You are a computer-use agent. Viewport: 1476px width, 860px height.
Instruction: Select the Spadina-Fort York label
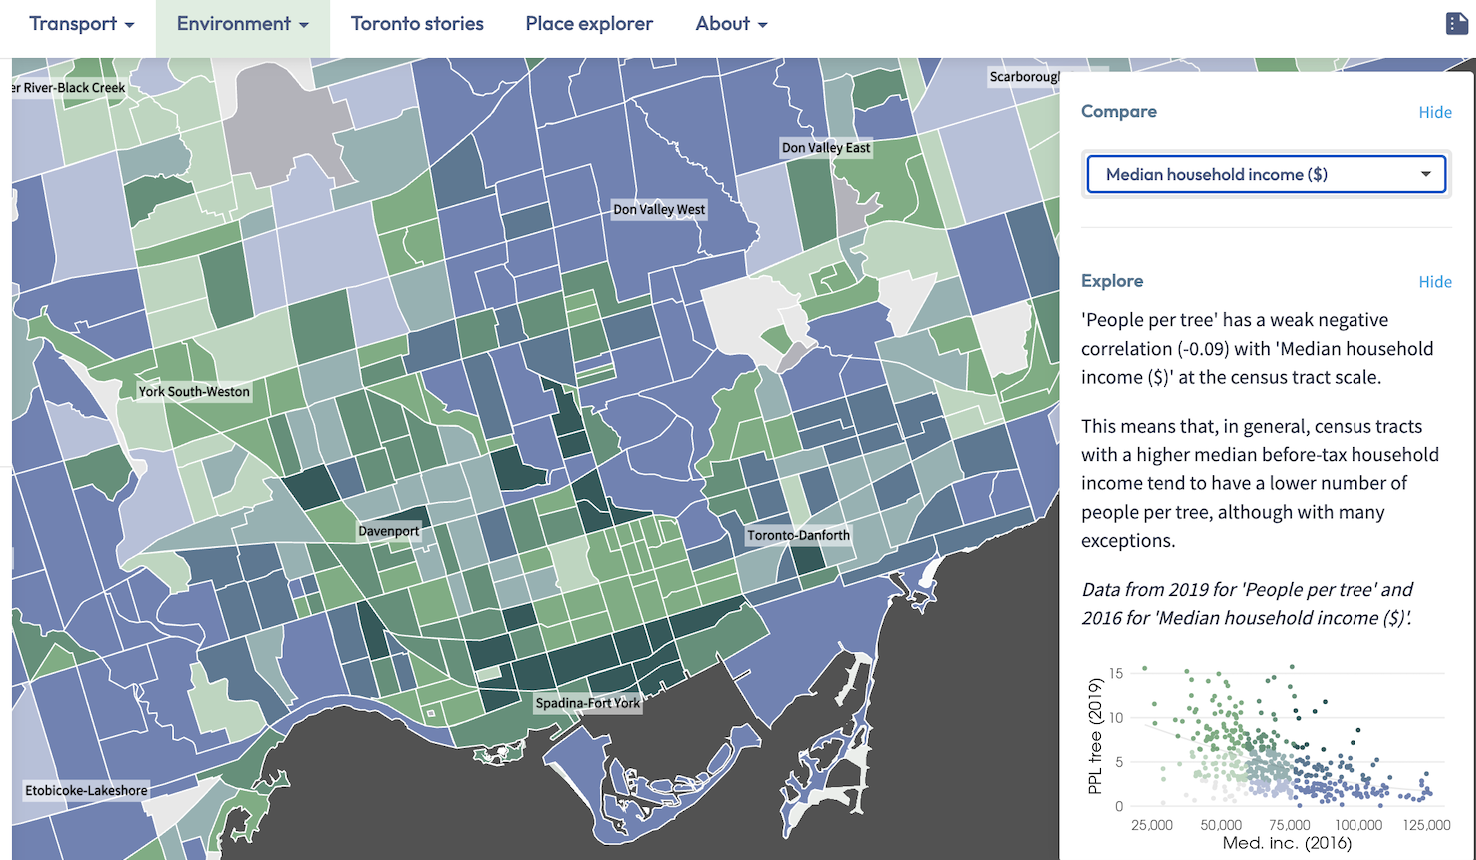click(x=587, y=703)
